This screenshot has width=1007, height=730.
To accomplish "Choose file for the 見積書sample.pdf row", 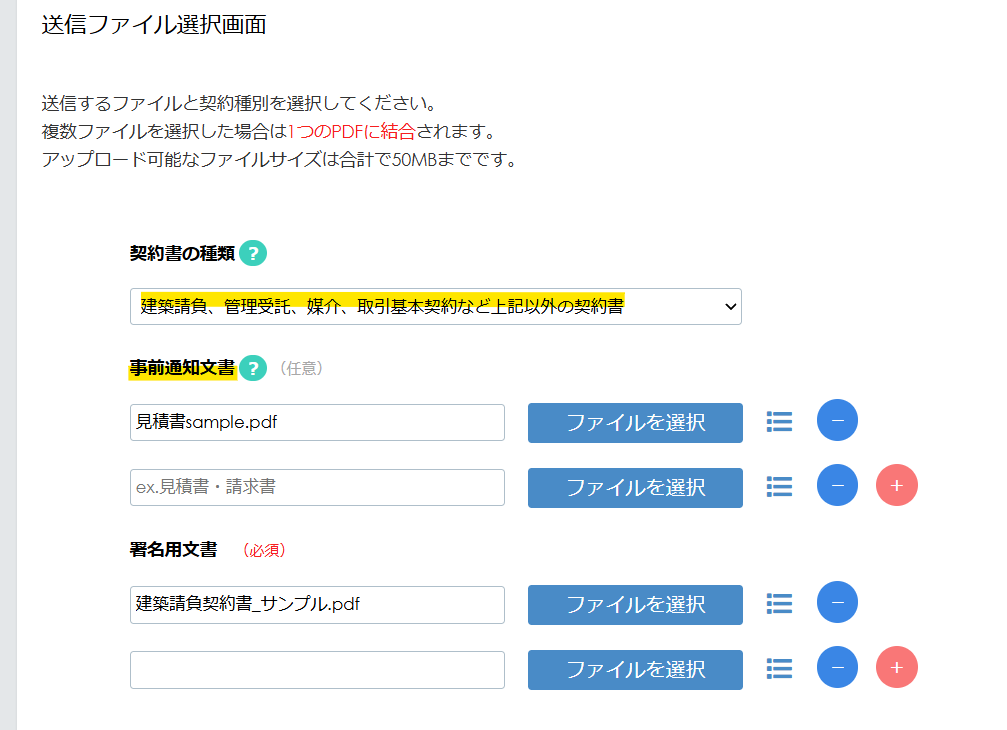I will [635, 422].
